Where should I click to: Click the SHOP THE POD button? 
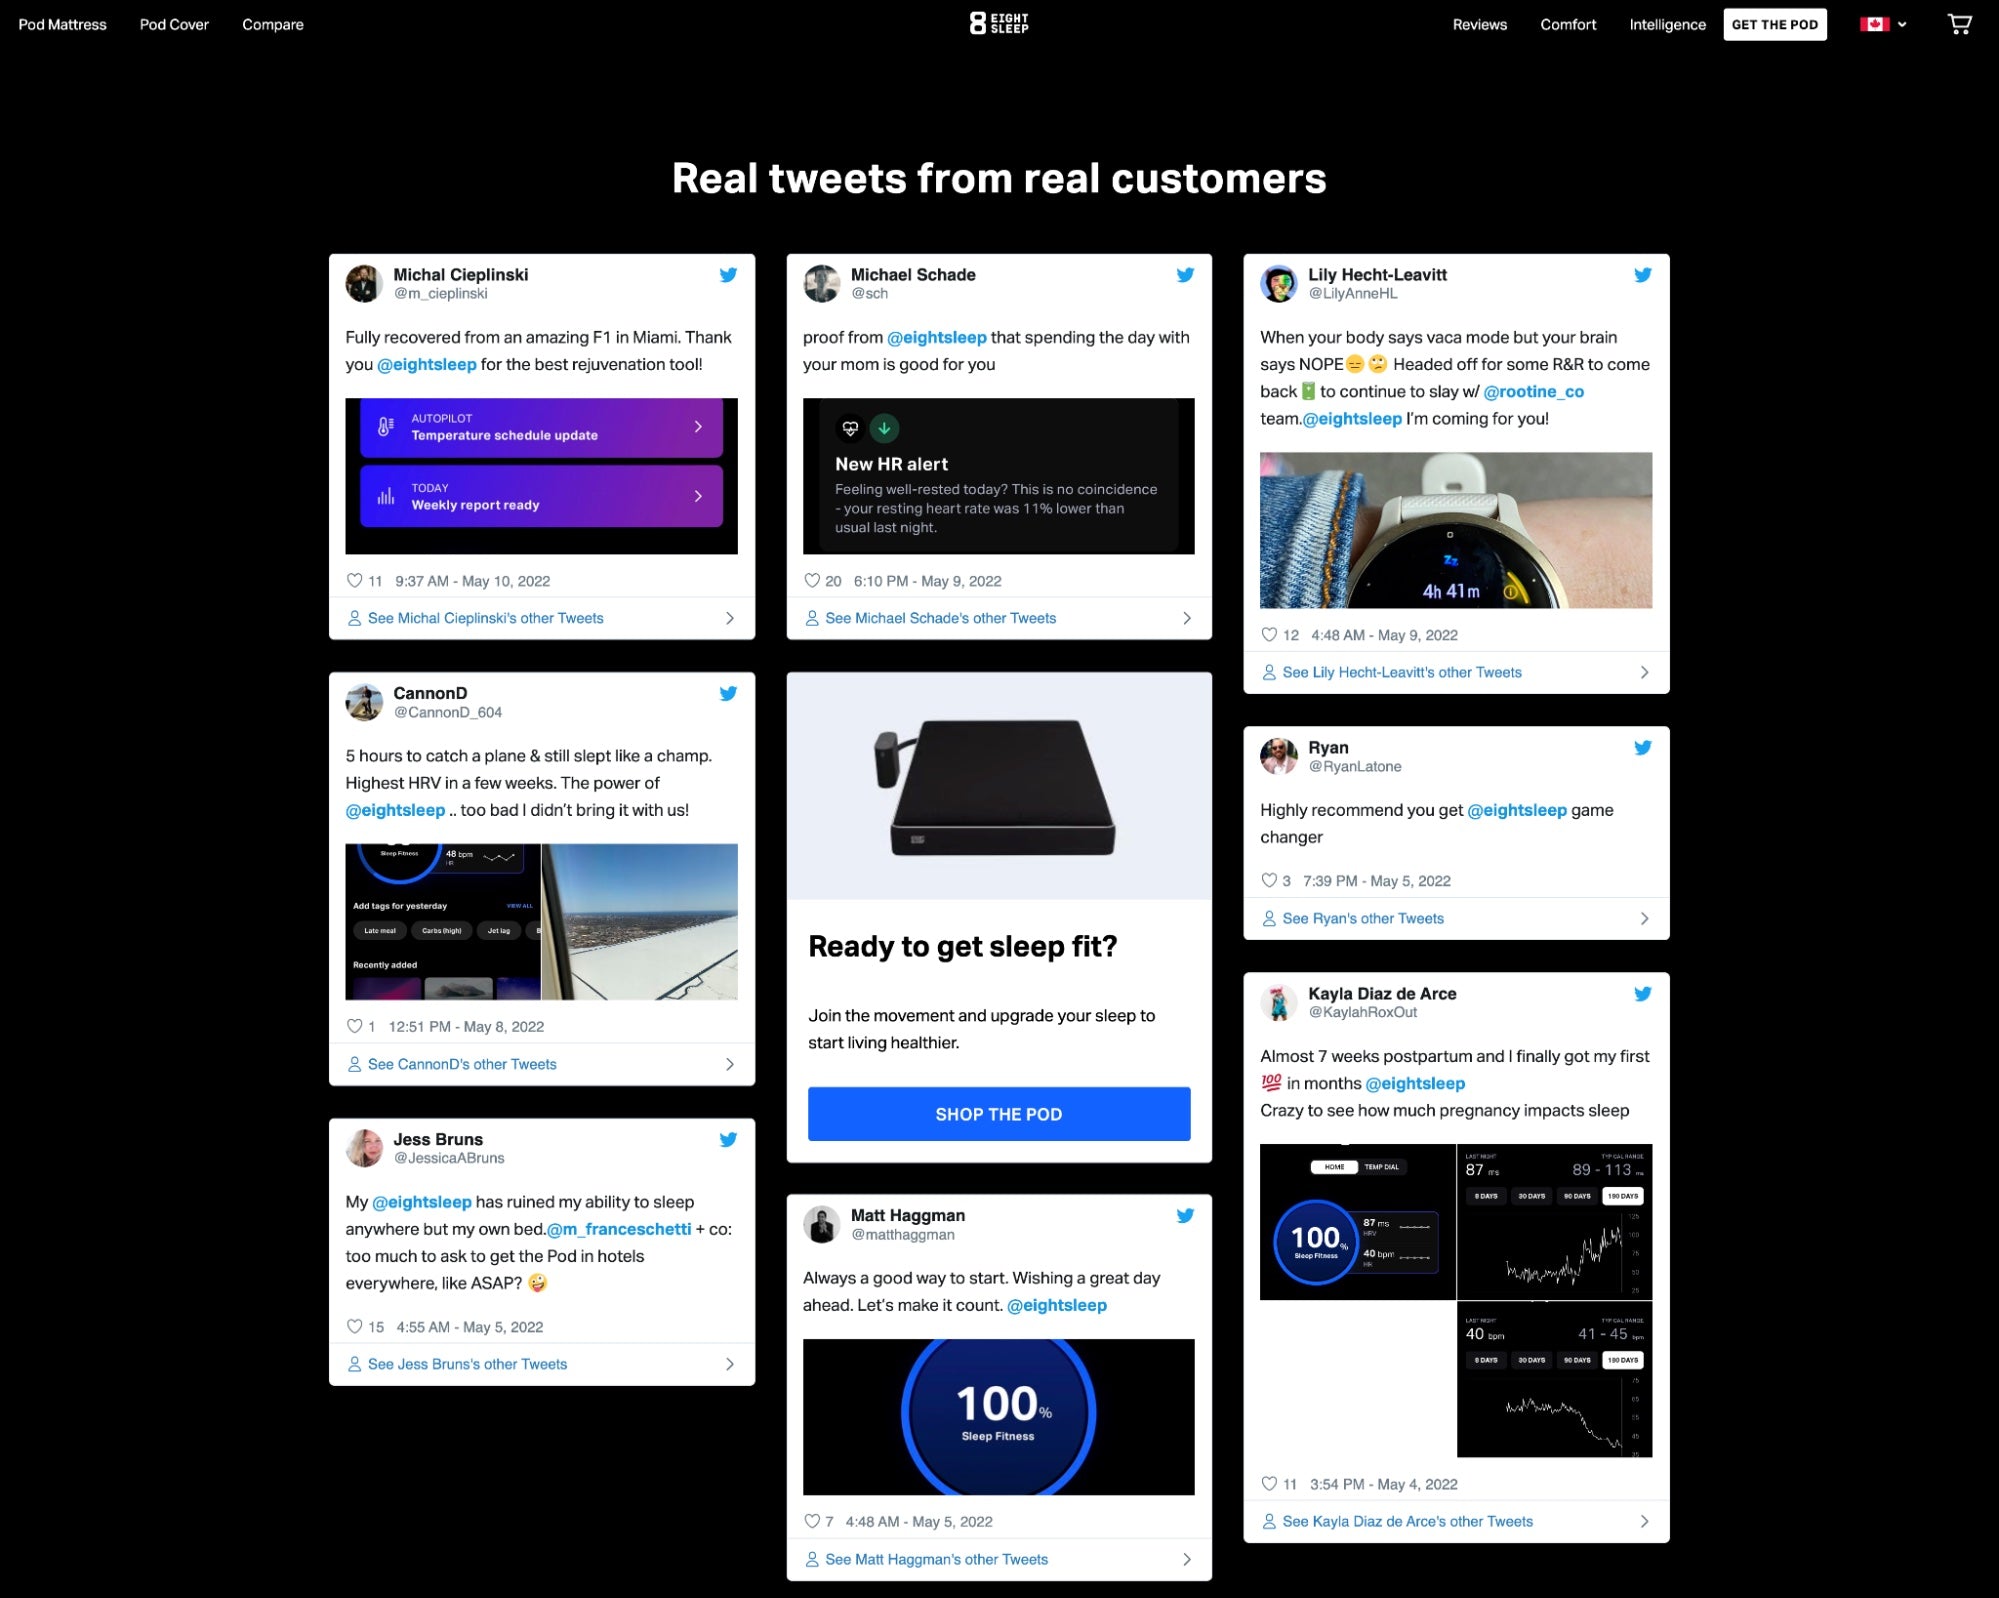pos(998,1114)
